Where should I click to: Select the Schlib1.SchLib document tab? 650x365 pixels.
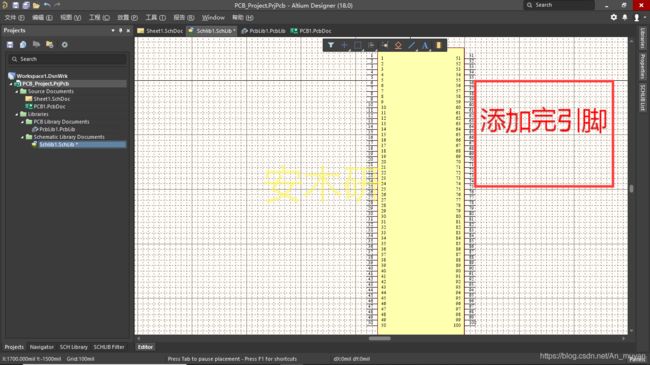click(212, 31)
